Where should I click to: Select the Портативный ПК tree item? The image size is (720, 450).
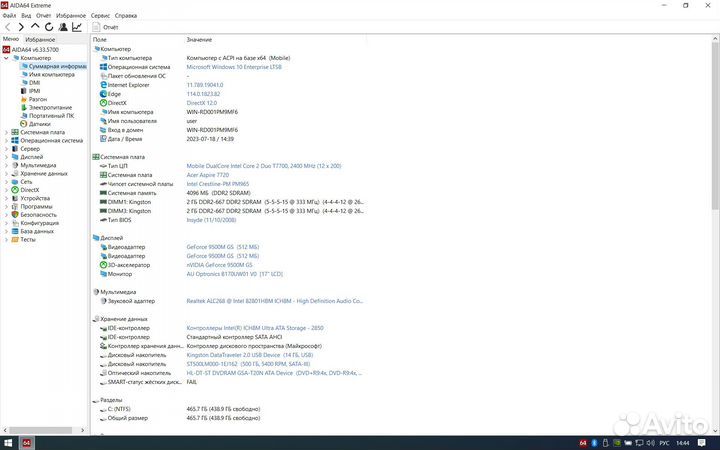[47, 116]
